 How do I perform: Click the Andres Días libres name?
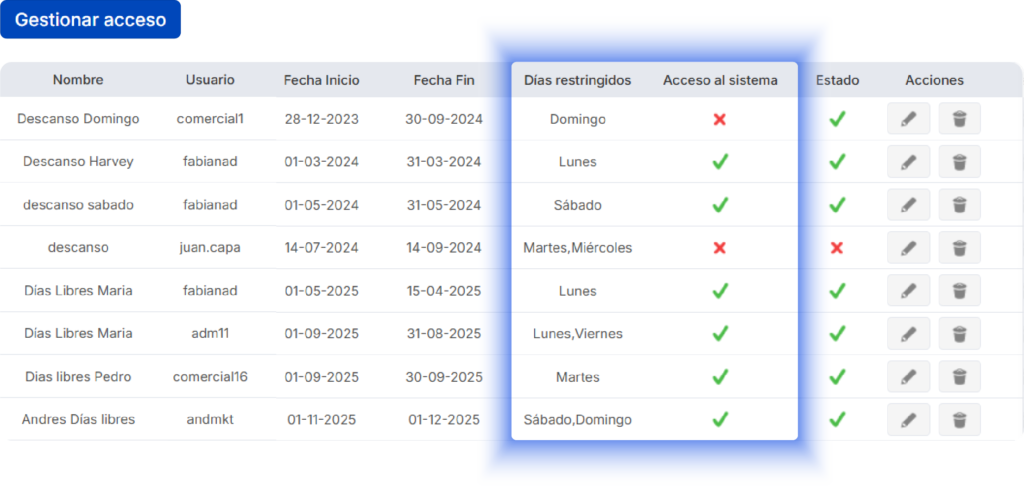(78, 420)
